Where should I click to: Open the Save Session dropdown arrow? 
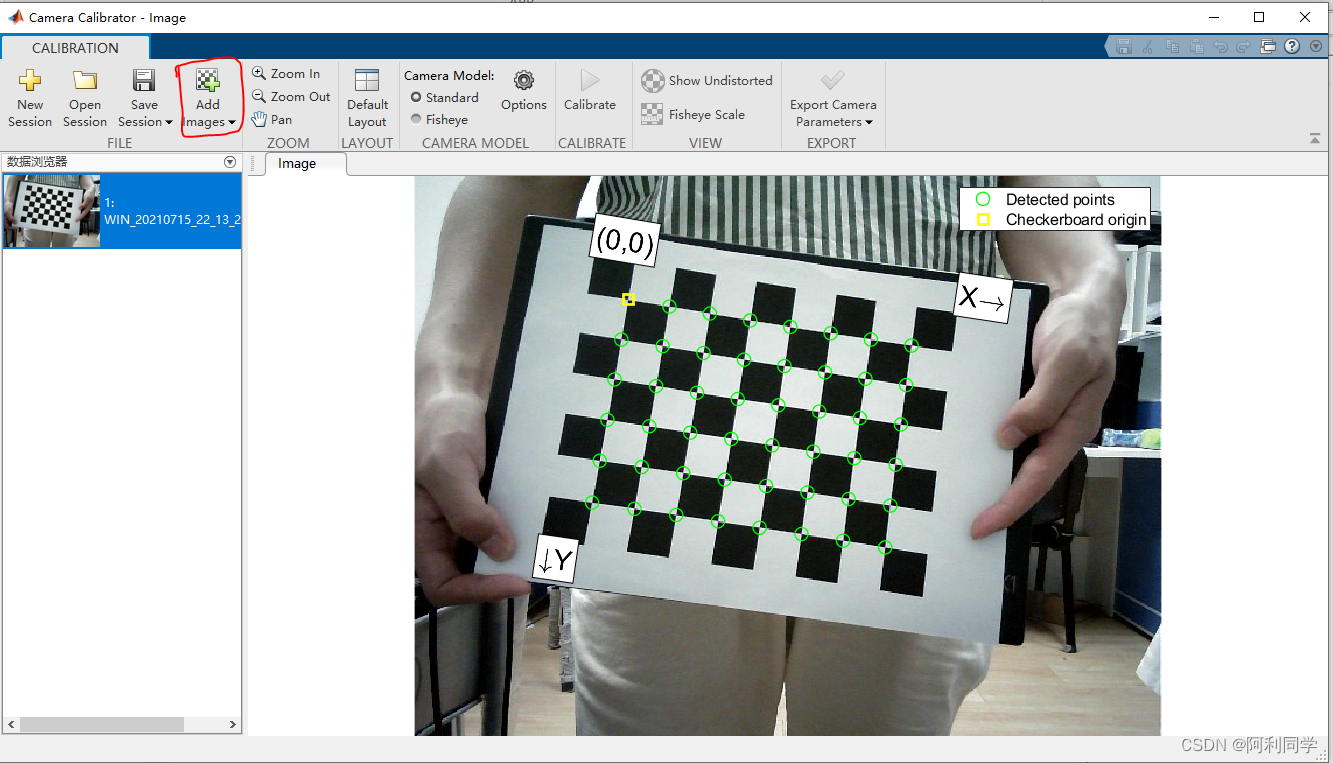pyautogui.click(x=169, y=122)
